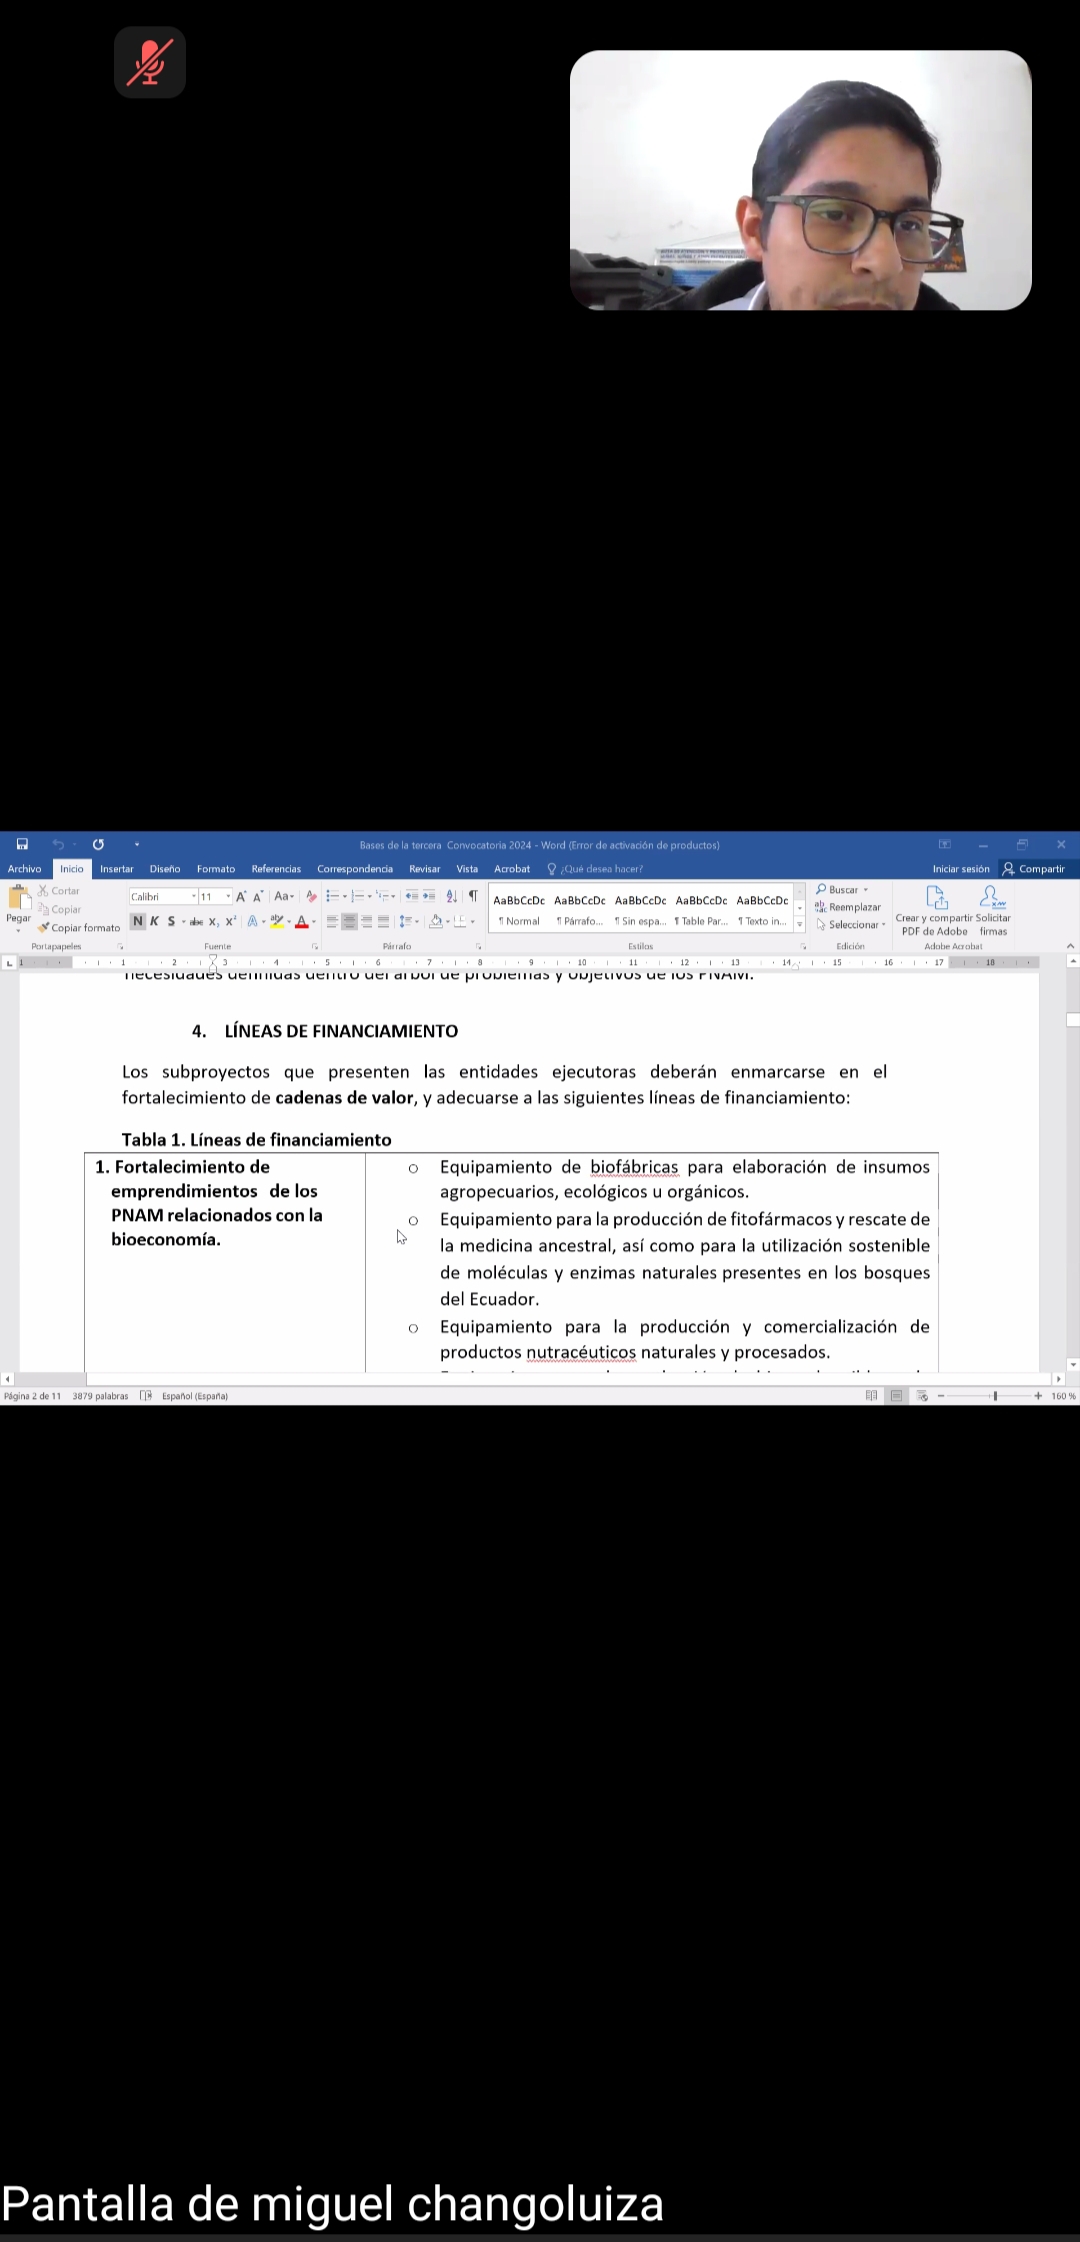
Task: Toggle italic (K) formatting
Action: click(154, 921)
